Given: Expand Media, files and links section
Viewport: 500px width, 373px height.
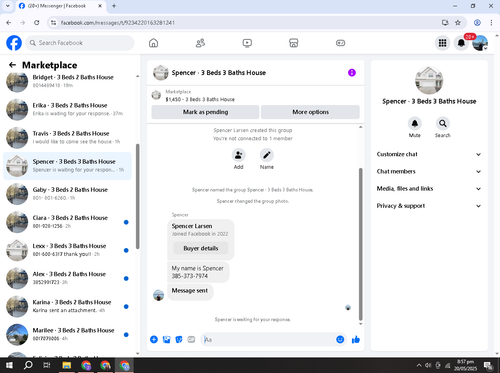Looking at the screenshot, I should [x=429, y=189].
